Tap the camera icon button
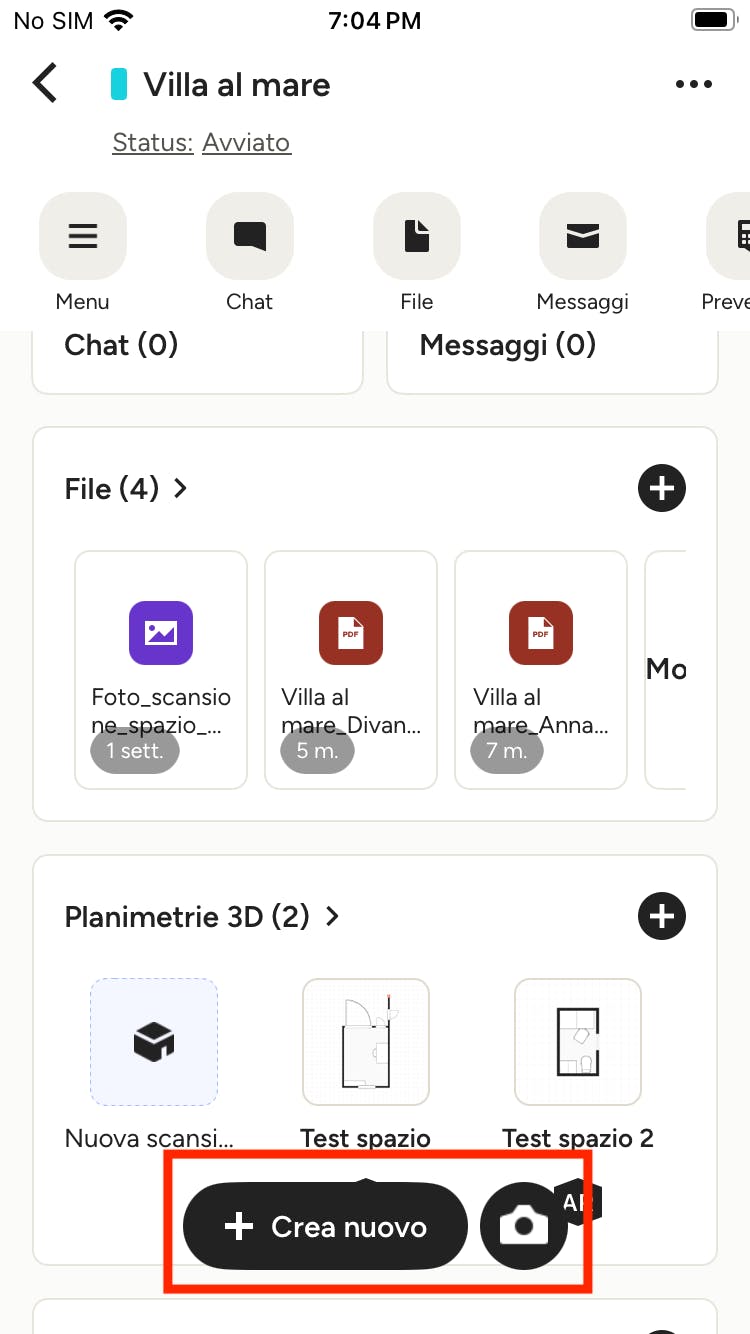This screenshot has height=1334, width=750. 524,1226
